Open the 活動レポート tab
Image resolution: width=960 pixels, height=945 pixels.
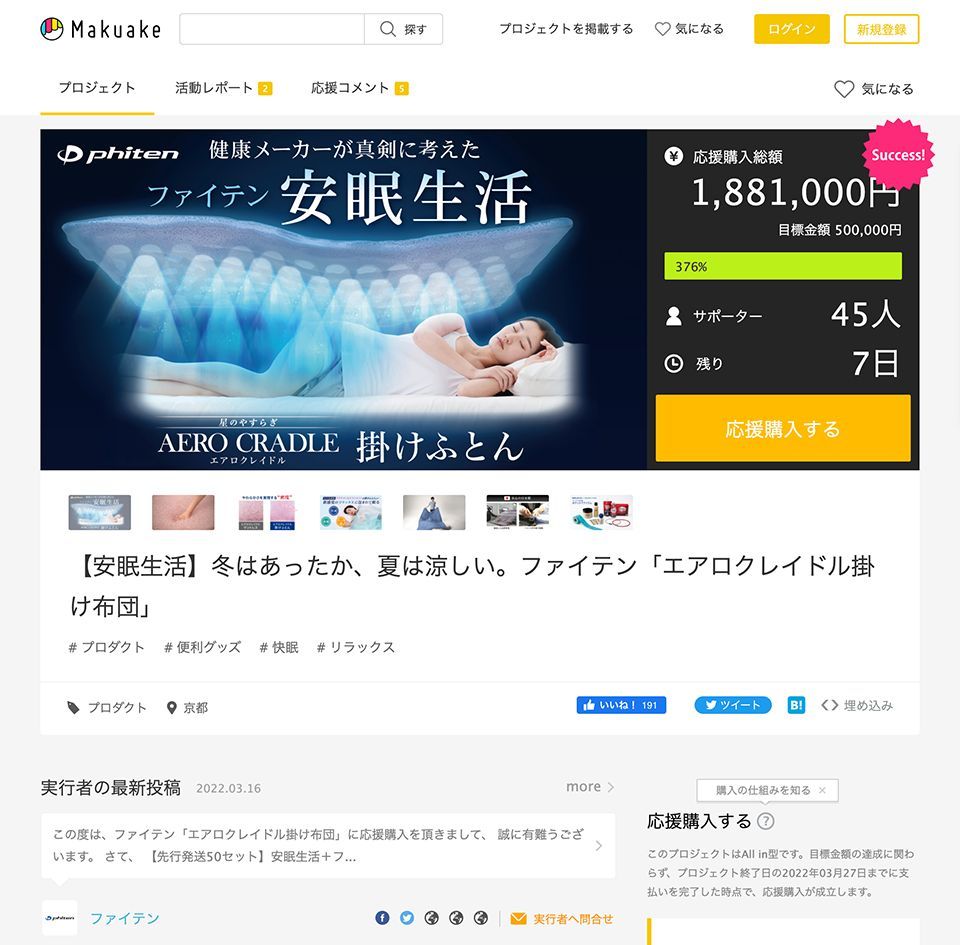pos(223,88)
